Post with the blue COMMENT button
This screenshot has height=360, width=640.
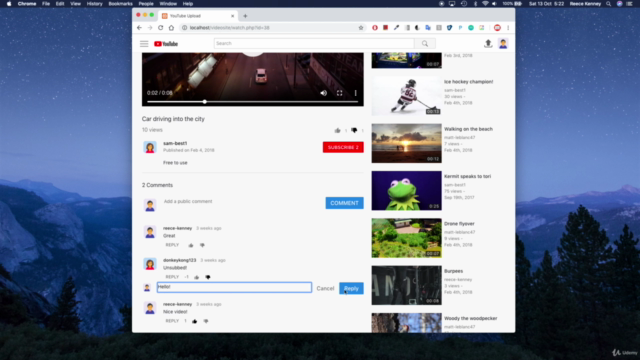[x=344, y=203]
